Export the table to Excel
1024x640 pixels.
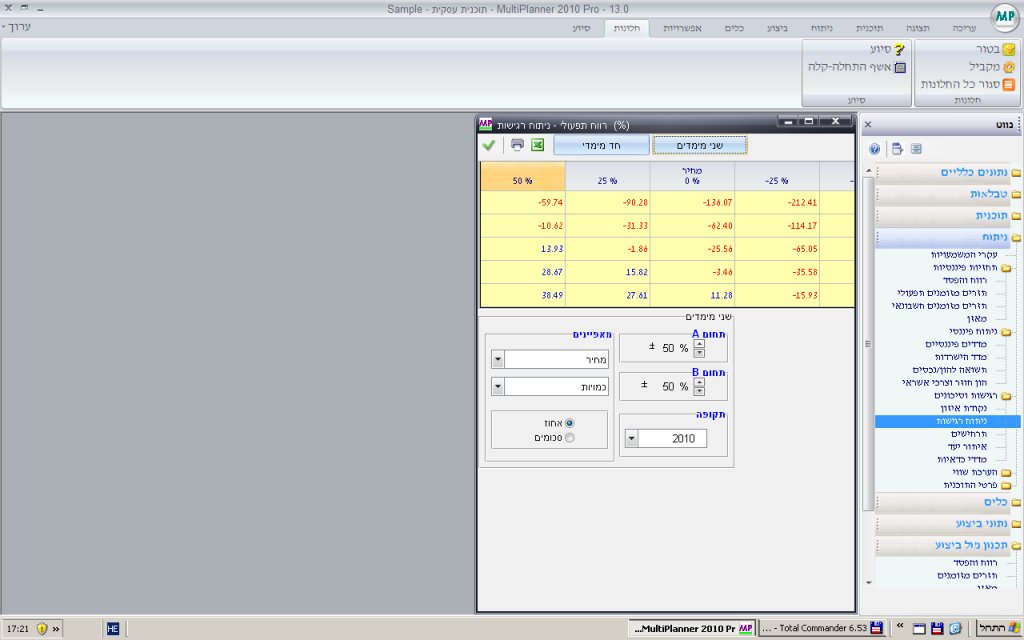click(537, 145)
